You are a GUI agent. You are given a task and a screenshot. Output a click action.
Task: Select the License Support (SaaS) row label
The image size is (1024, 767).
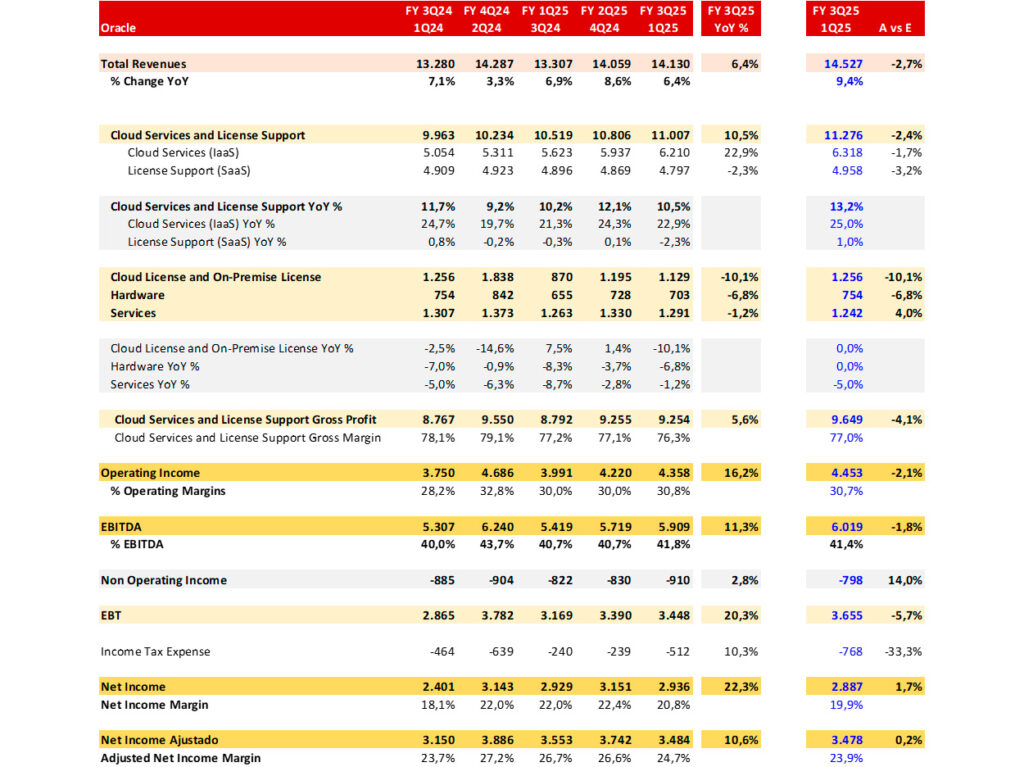[185, 171]
